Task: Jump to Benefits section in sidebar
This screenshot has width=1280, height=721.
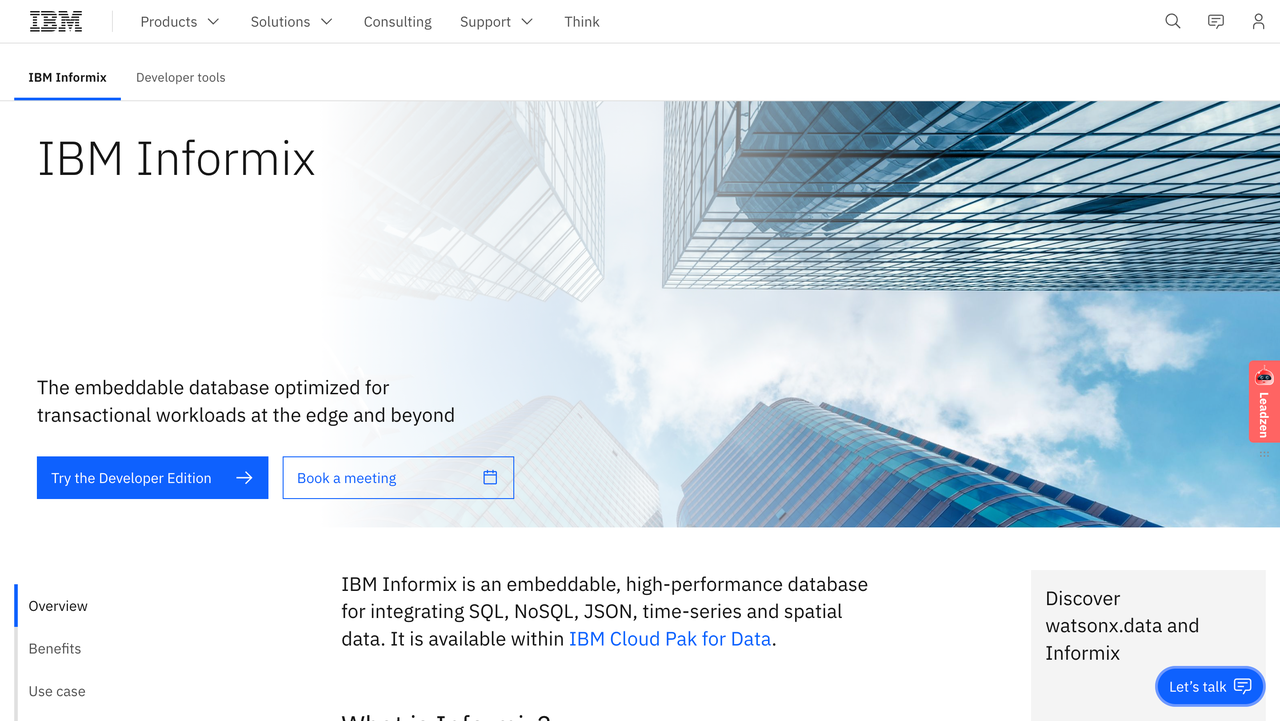Action: pos(55,649)
